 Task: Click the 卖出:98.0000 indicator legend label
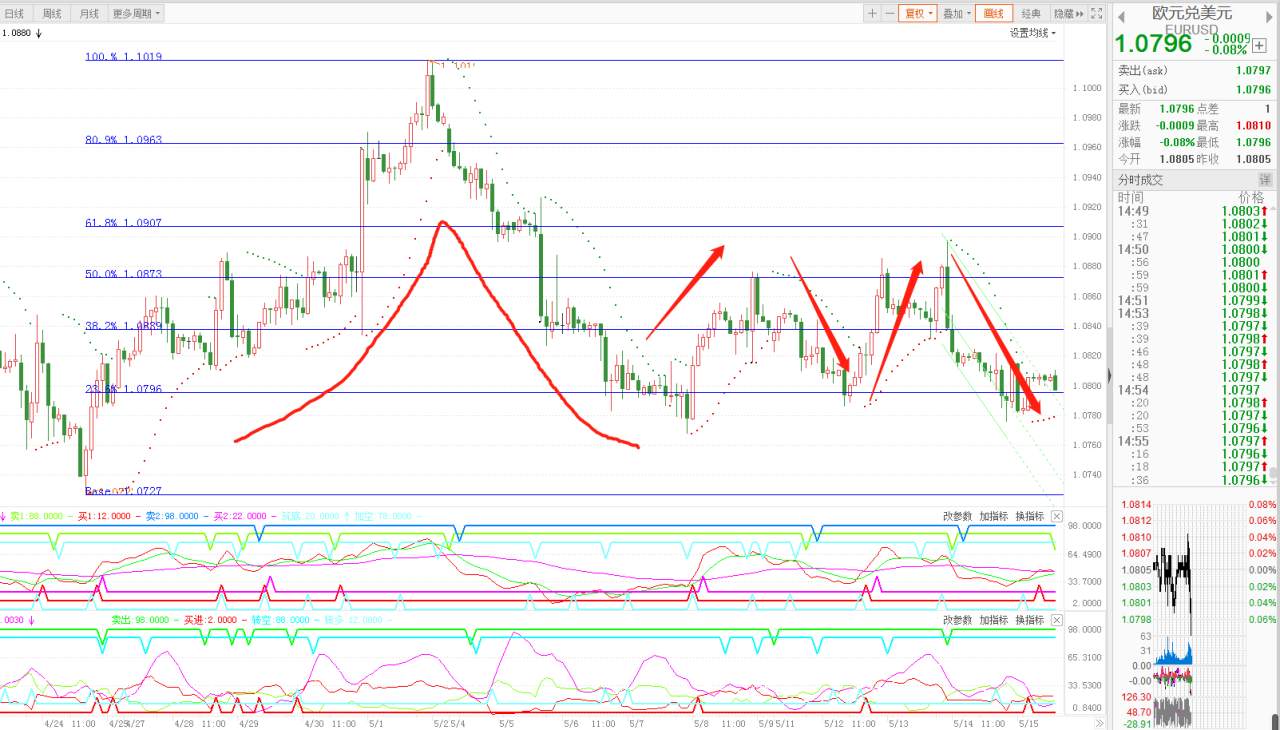click(x=139, y=620)
